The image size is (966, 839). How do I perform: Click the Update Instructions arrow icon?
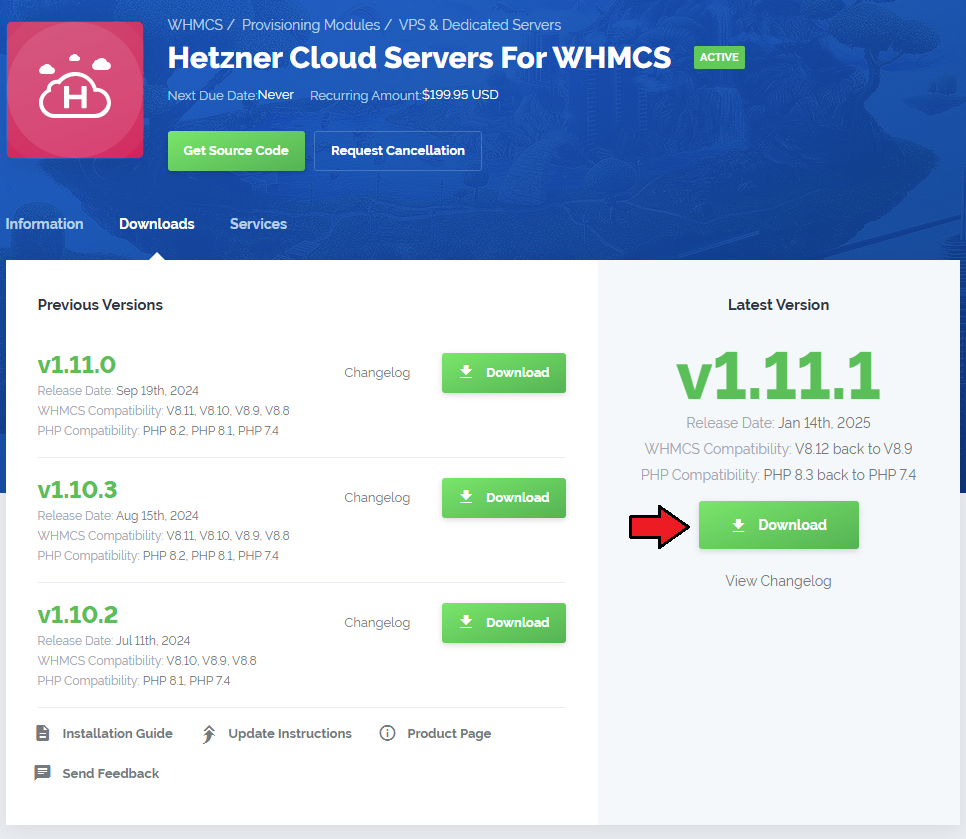pos(209,734)
